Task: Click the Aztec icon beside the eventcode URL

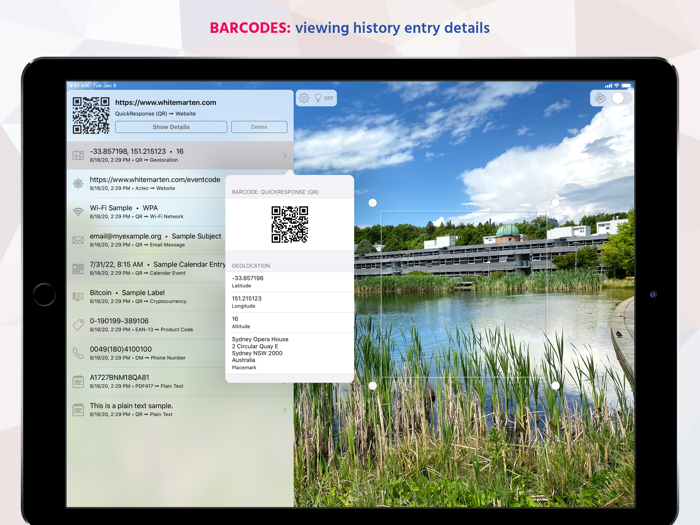Action: 78,183
